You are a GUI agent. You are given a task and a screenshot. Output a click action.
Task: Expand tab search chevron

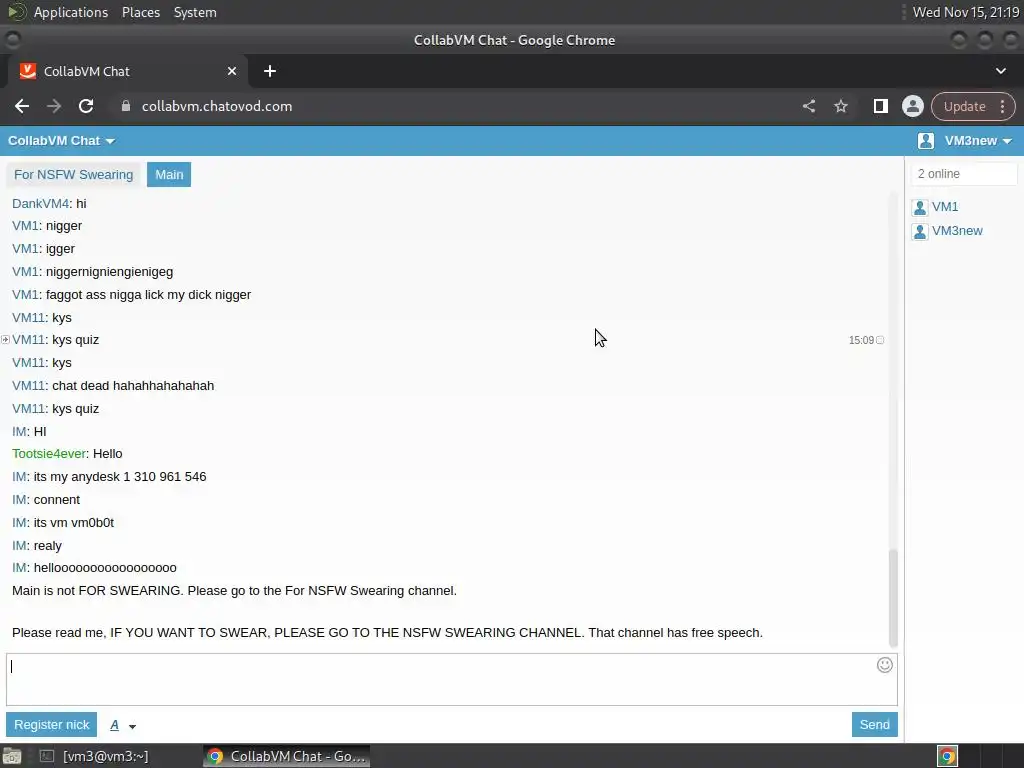1000,71
